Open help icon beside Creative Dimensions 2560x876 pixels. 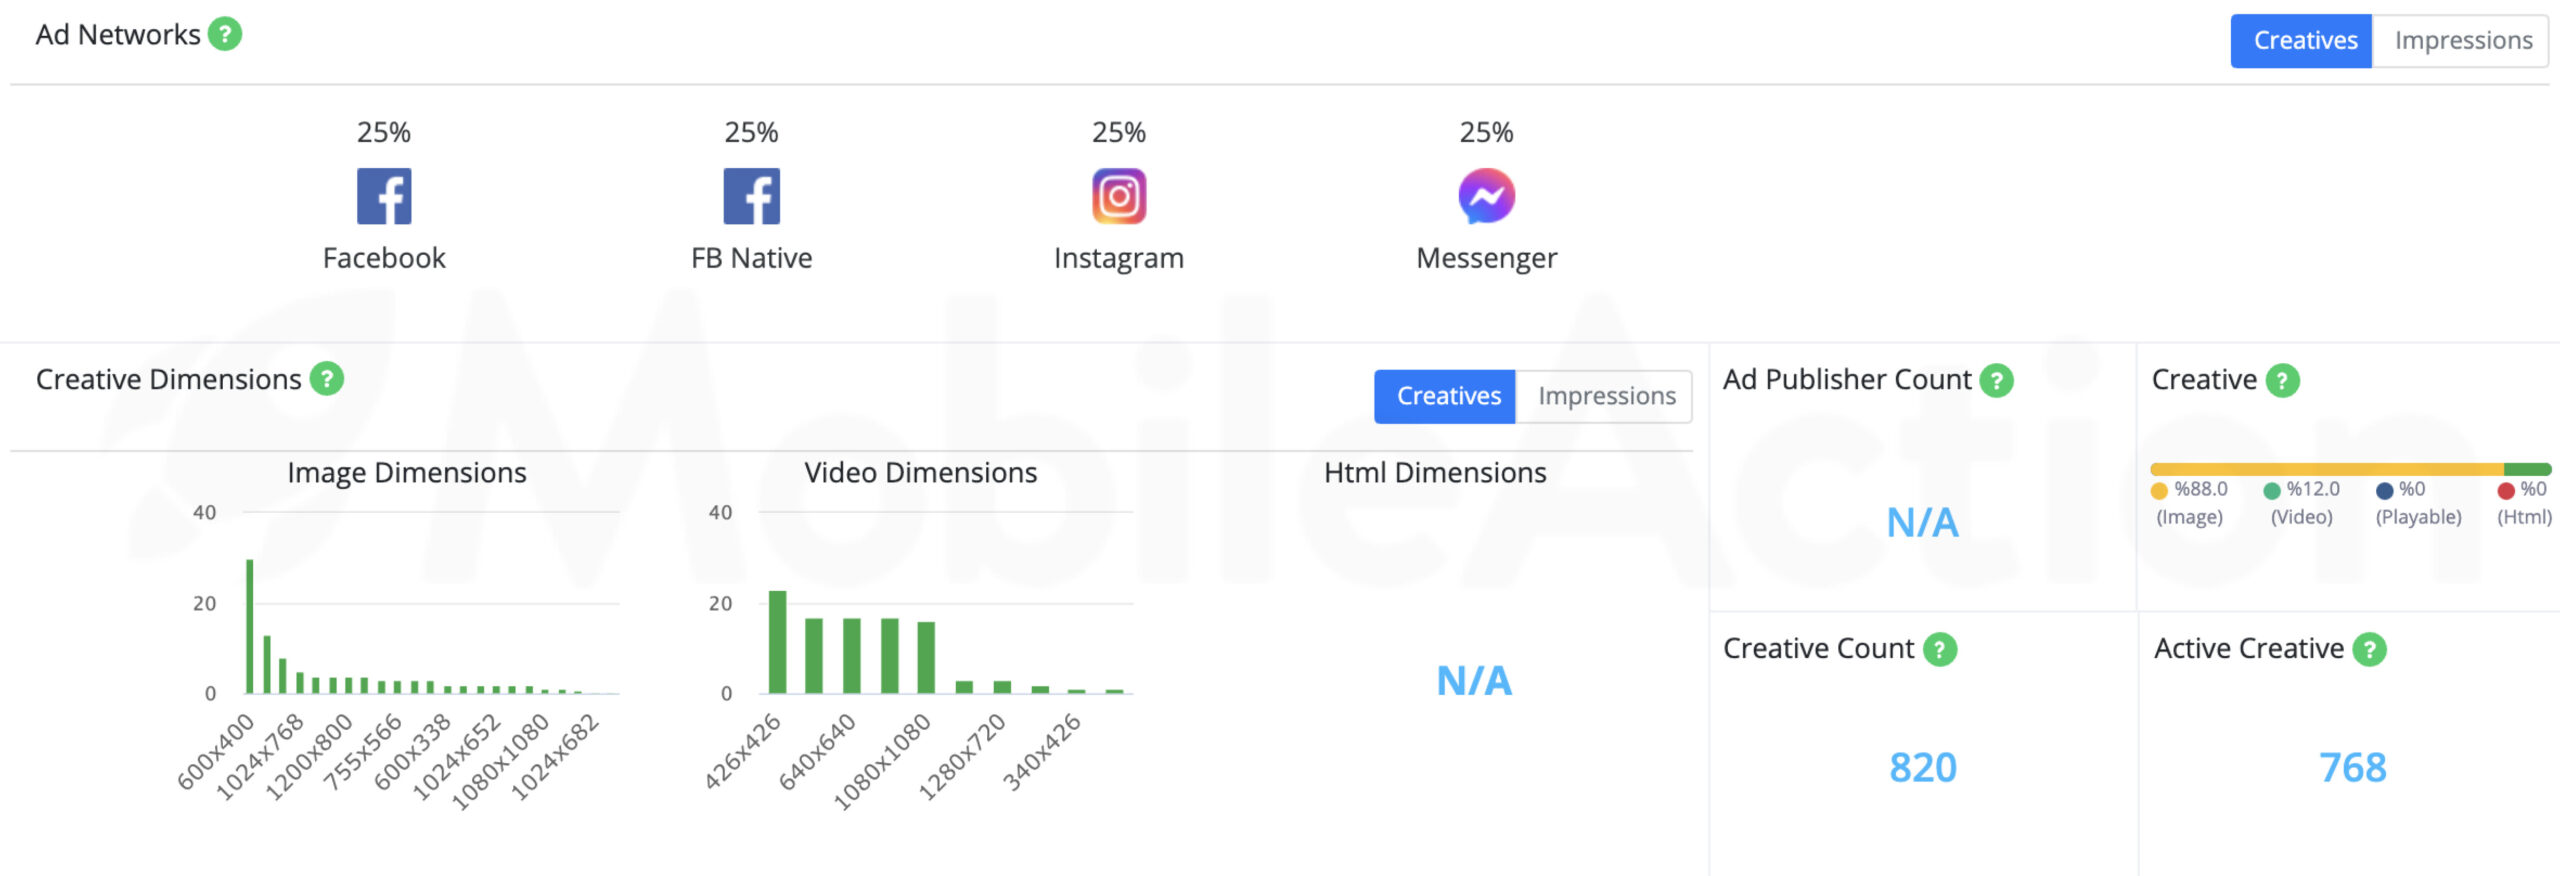click(327, 379)
